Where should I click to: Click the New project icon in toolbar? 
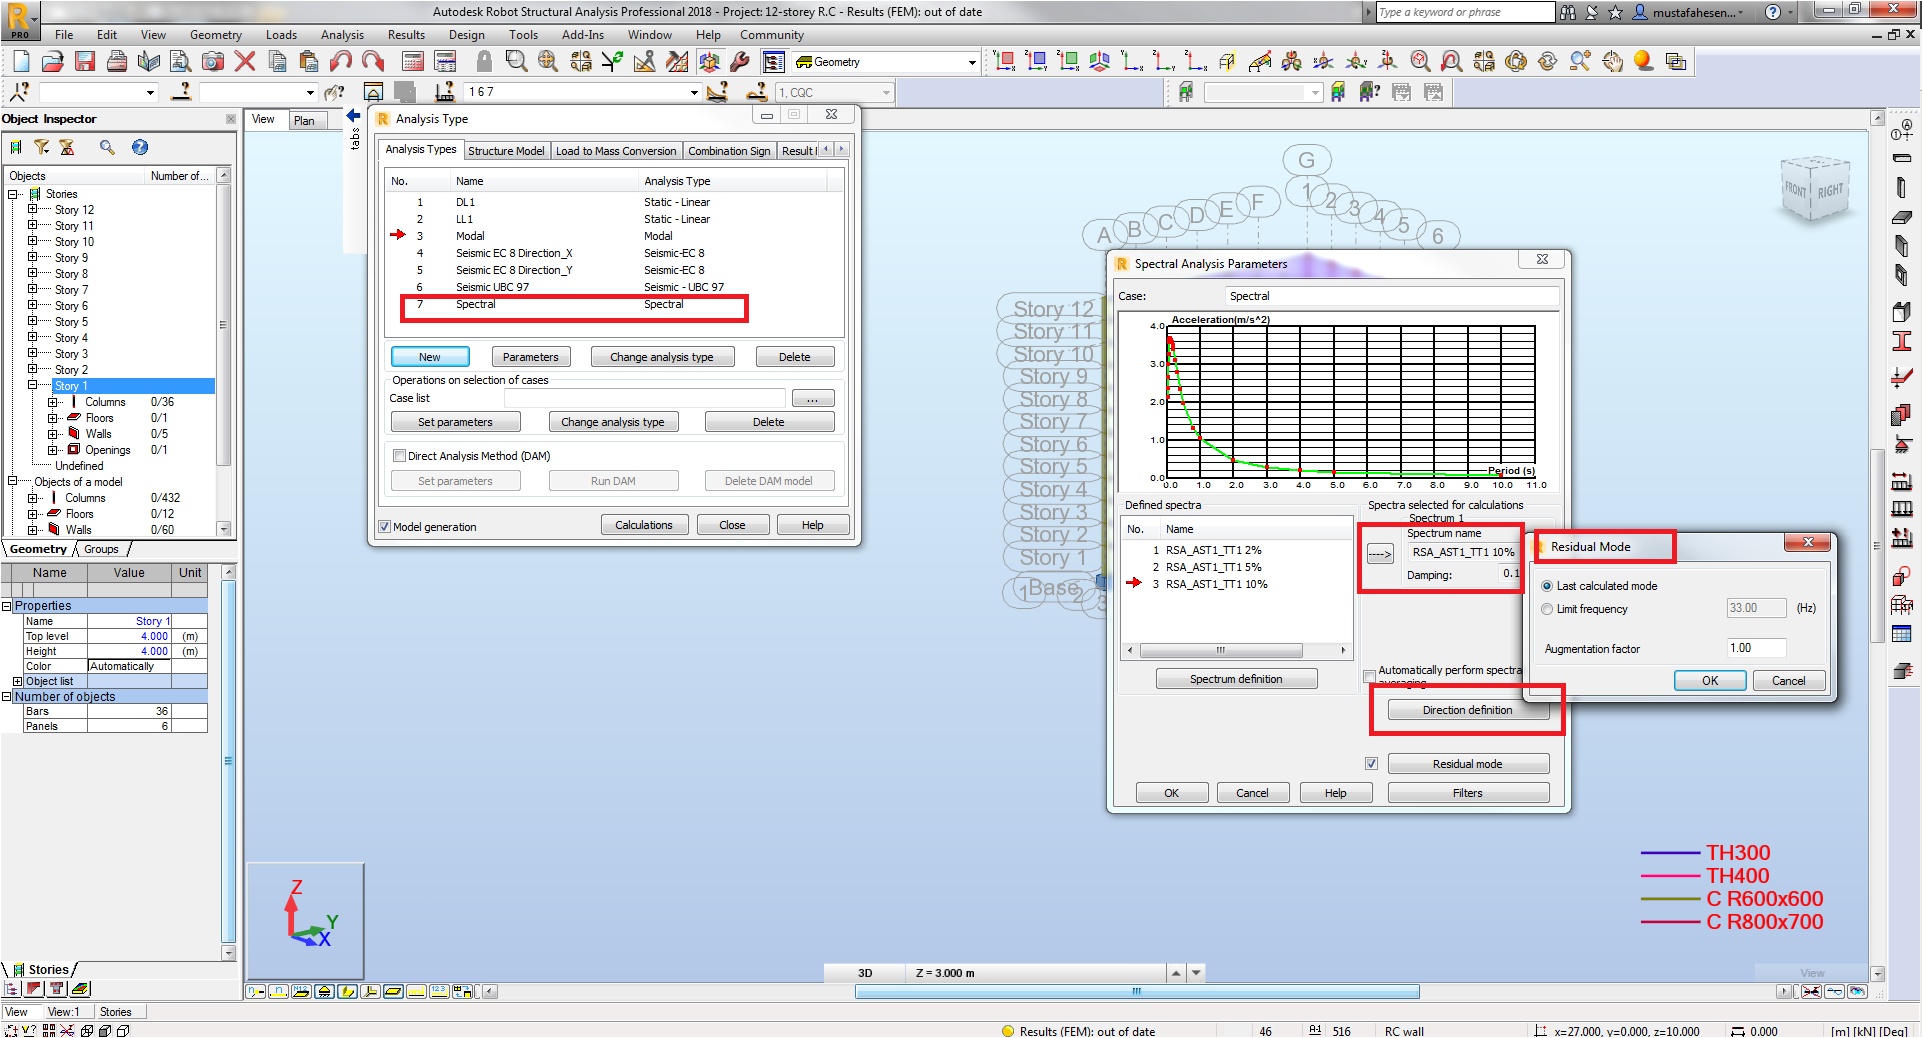pos(21,62)
